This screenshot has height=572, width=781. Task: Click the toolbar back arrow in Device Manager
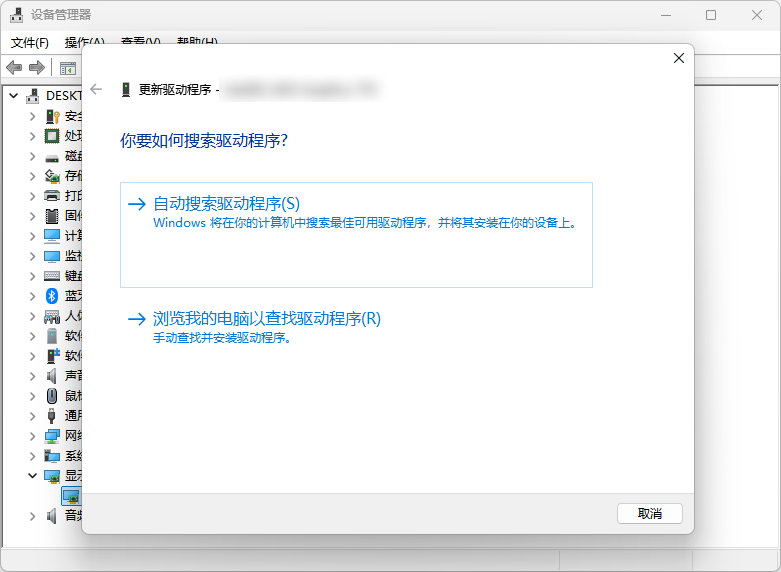14,67
